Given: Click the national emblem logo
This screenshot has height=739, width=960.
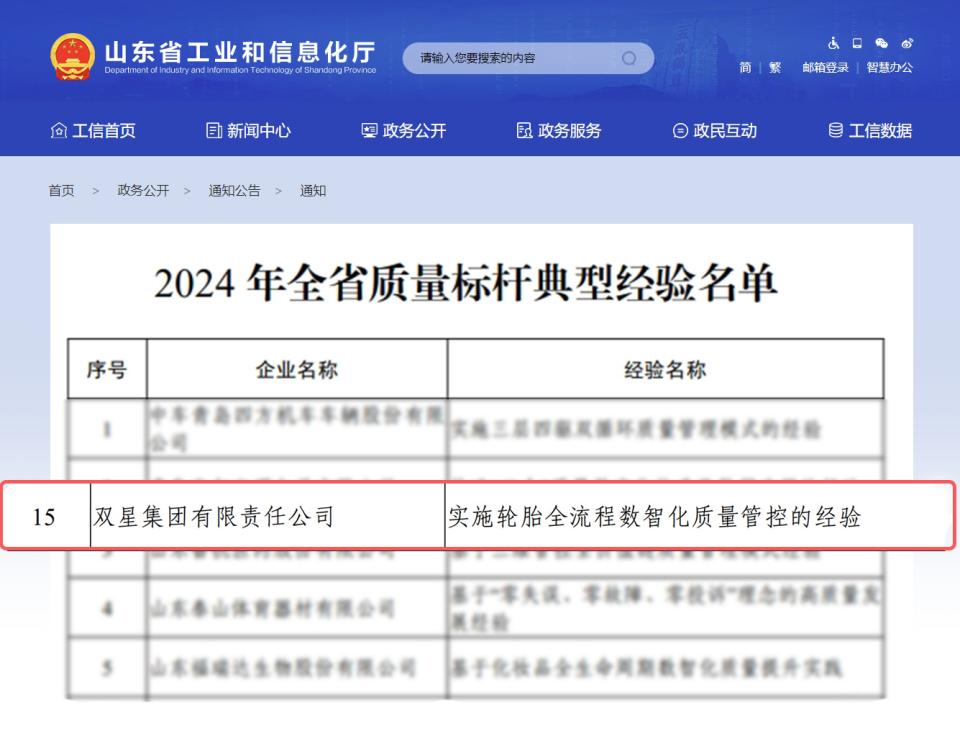Looking at the screenshot, I should 72,57.
